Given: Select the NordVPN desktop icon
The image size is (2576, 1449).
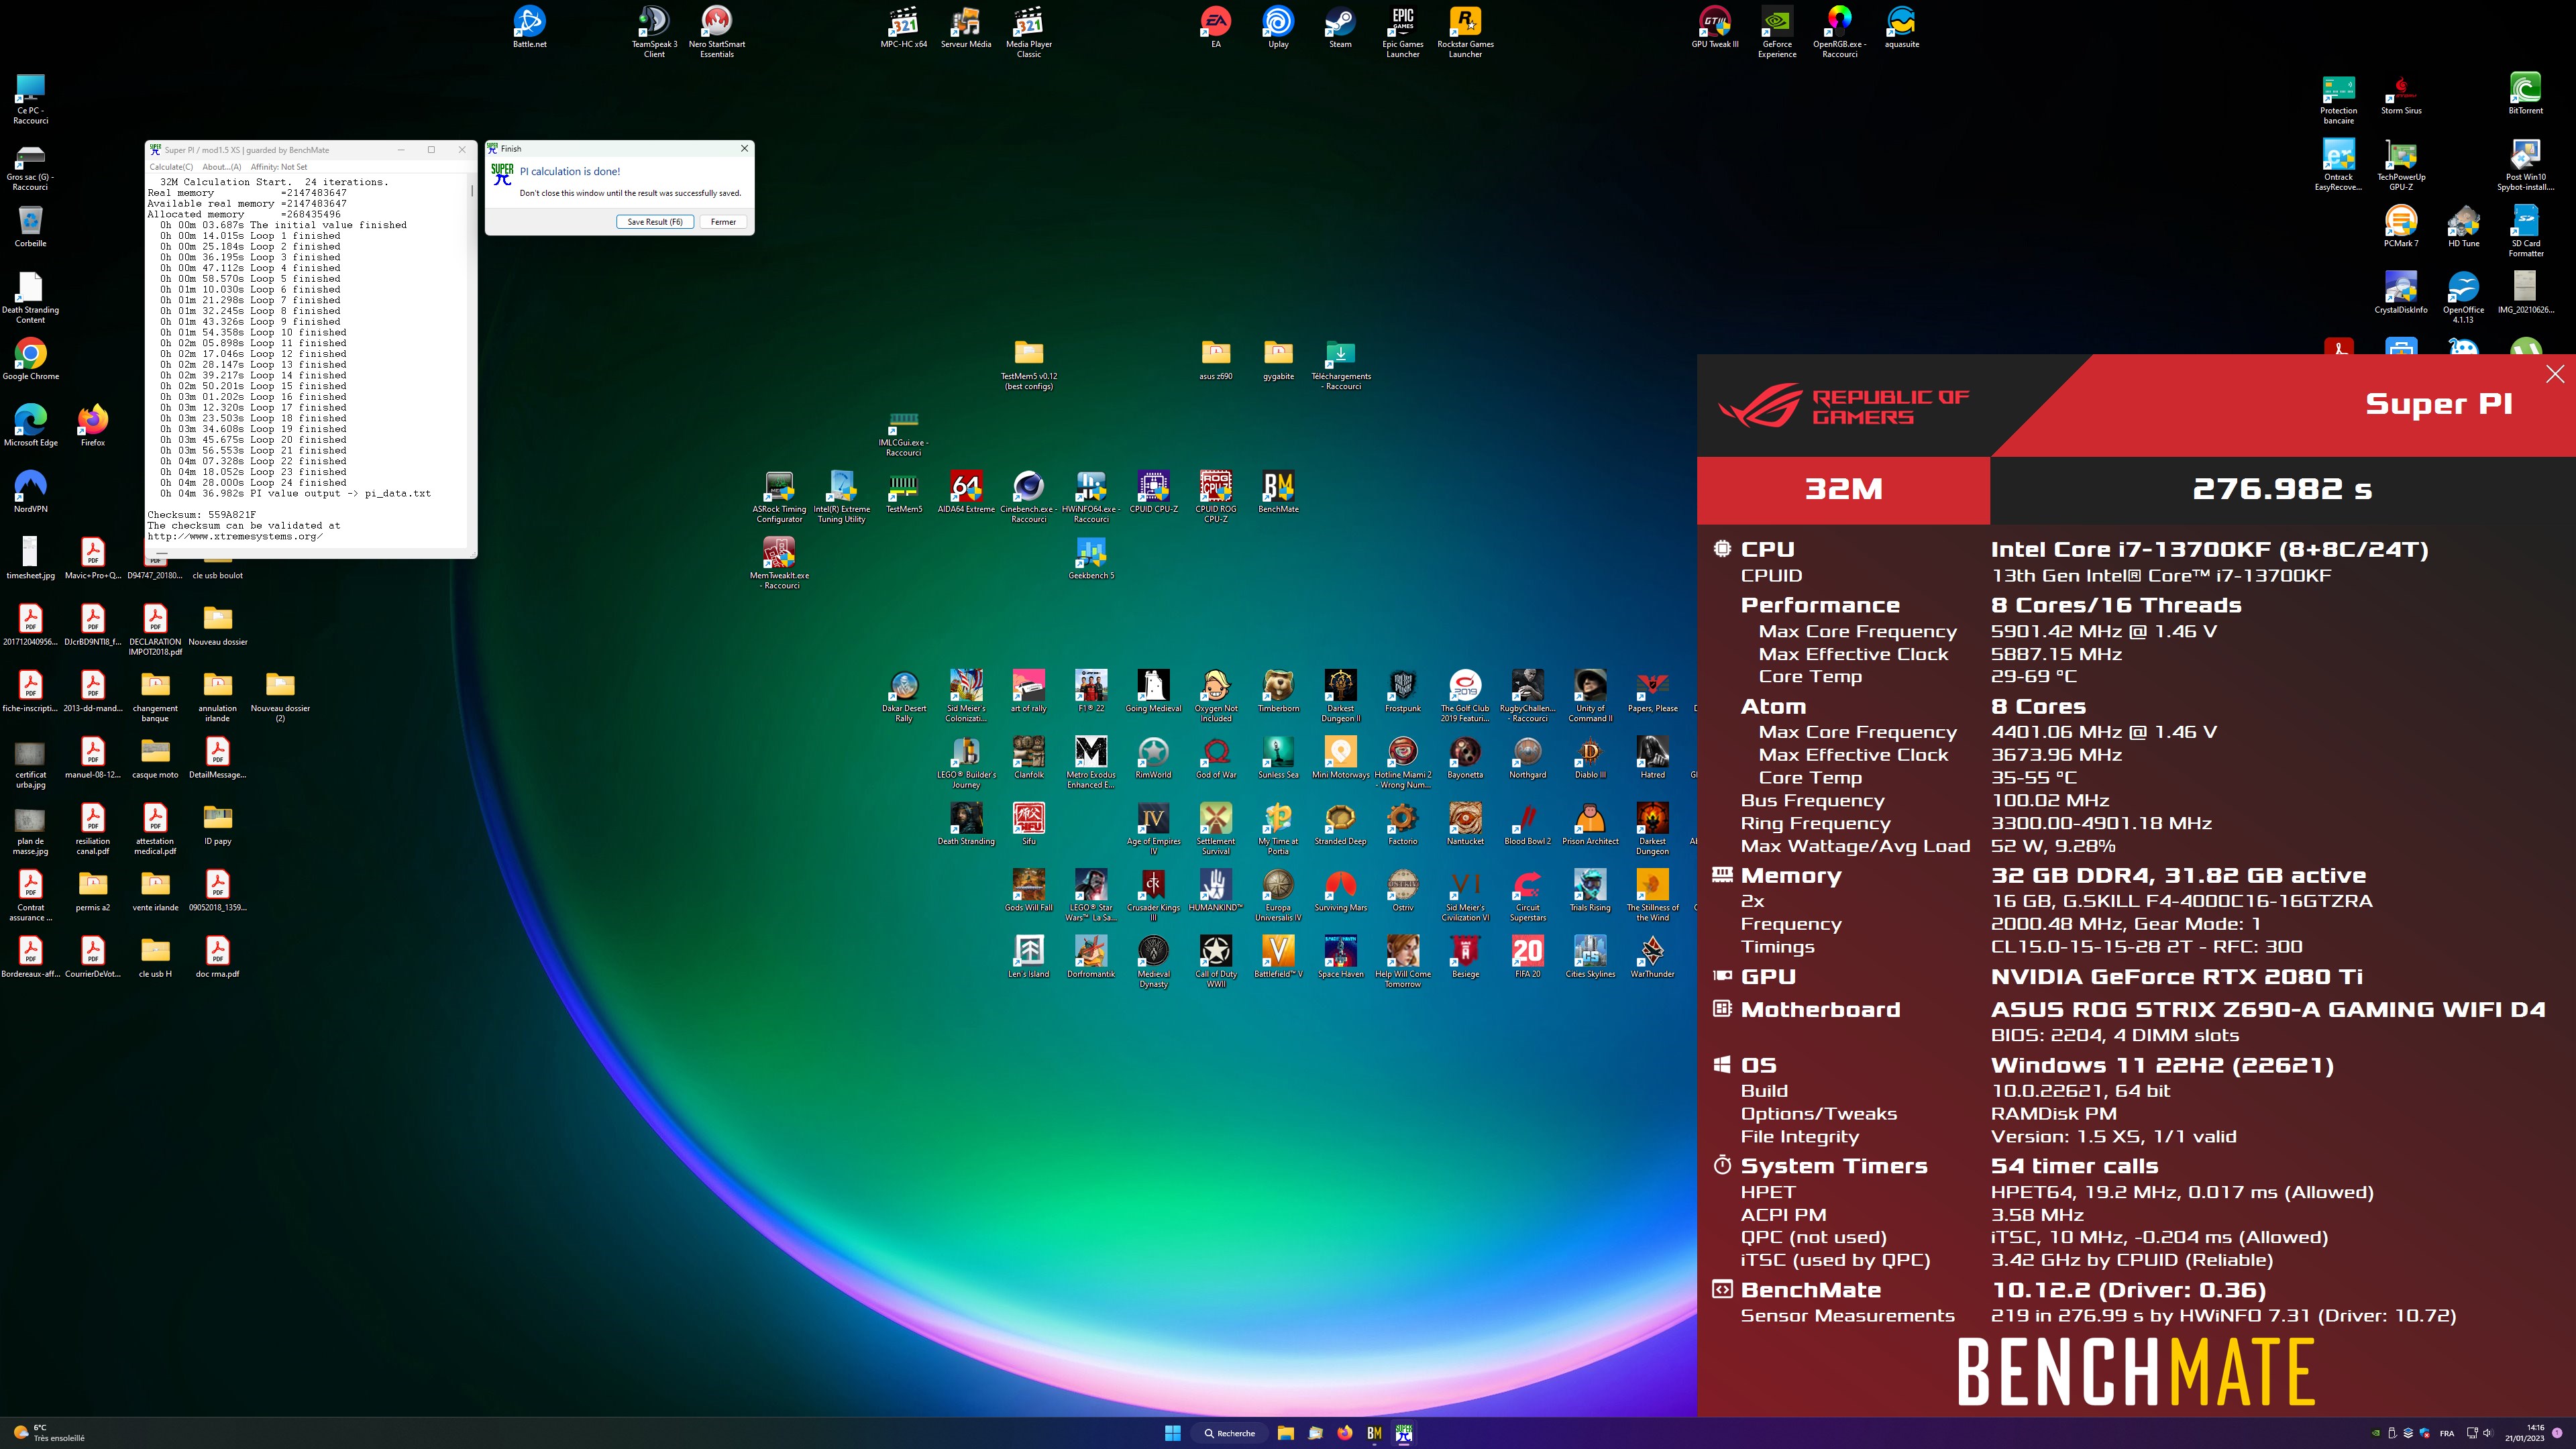Looking at the screenshot, I should [31, 492].
